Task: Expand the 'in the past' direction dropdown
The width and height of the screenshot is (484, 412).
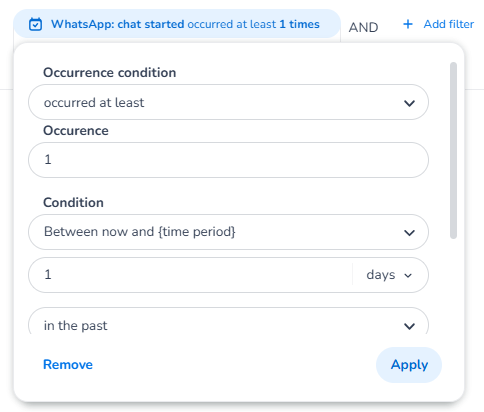Action: point(228,321)
